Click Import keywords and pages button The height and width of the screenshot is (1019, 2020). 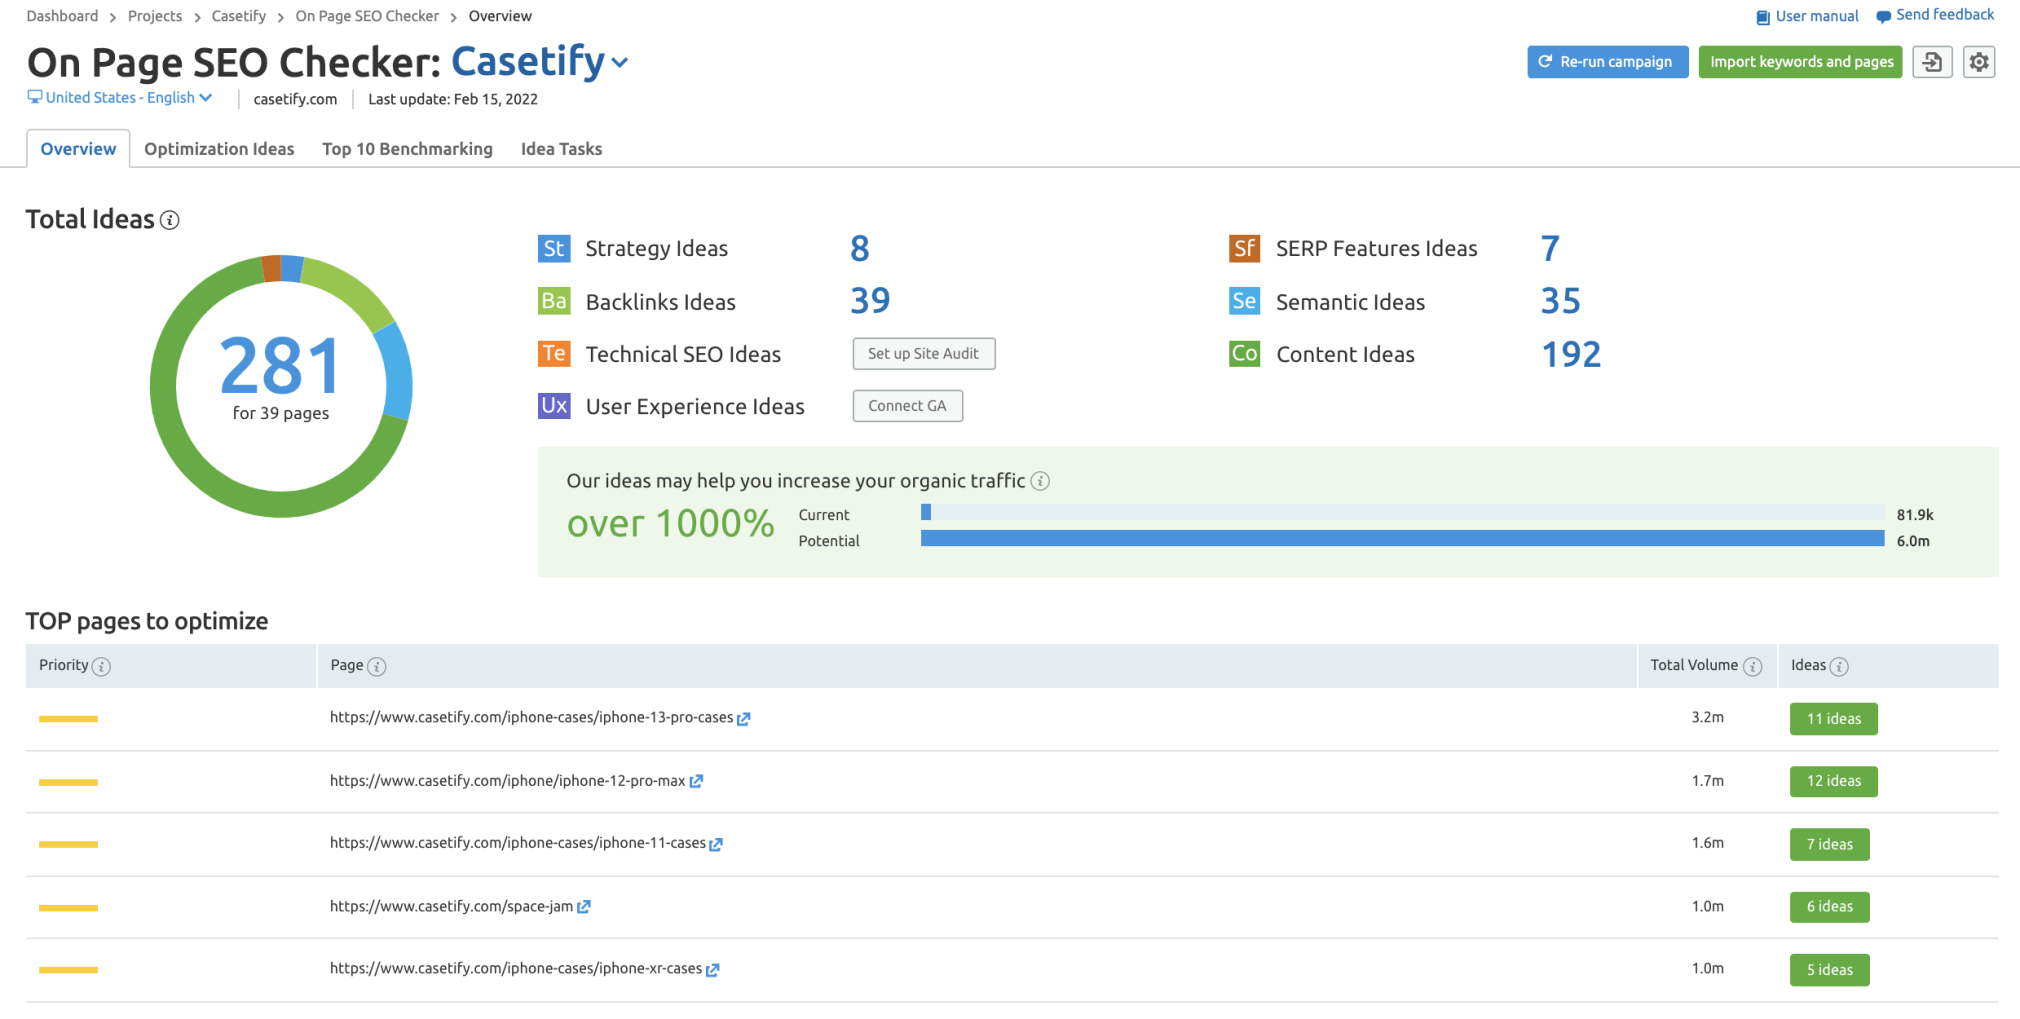tap(1800, 62)
